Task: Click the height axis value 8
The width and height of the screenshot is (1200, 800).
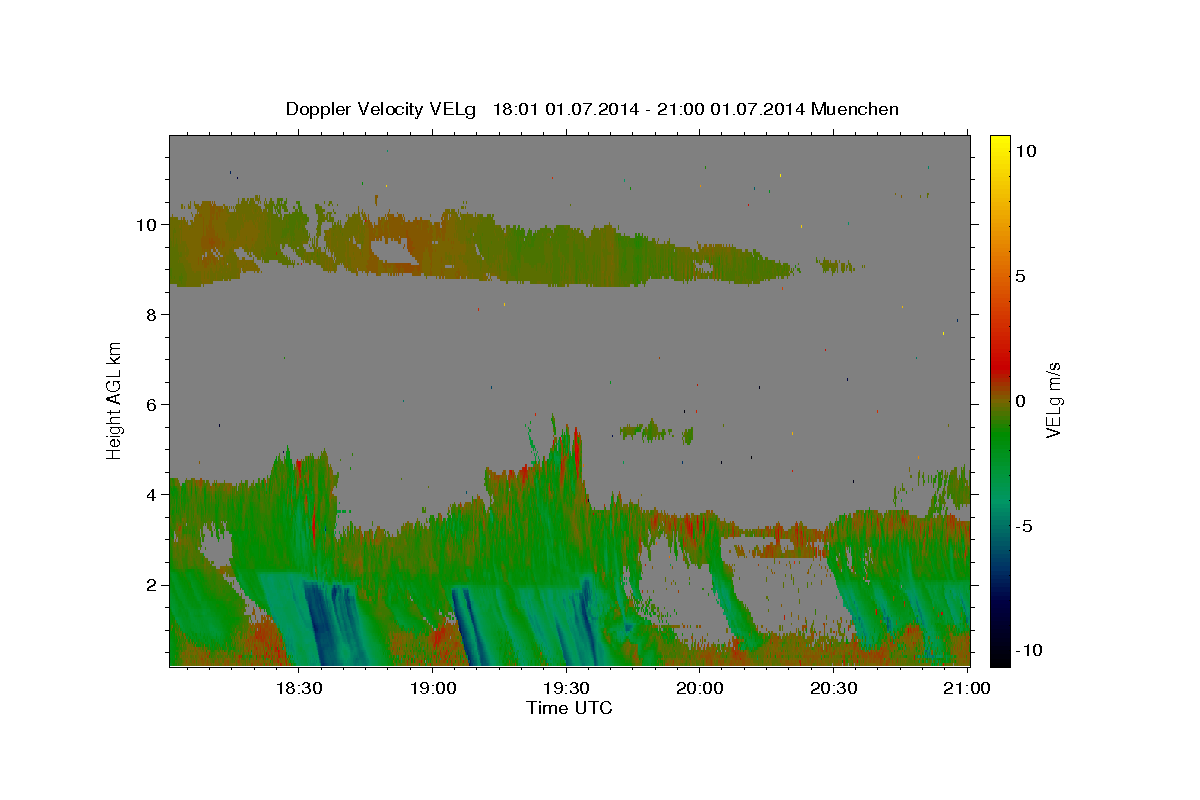Action: point(150,314)
